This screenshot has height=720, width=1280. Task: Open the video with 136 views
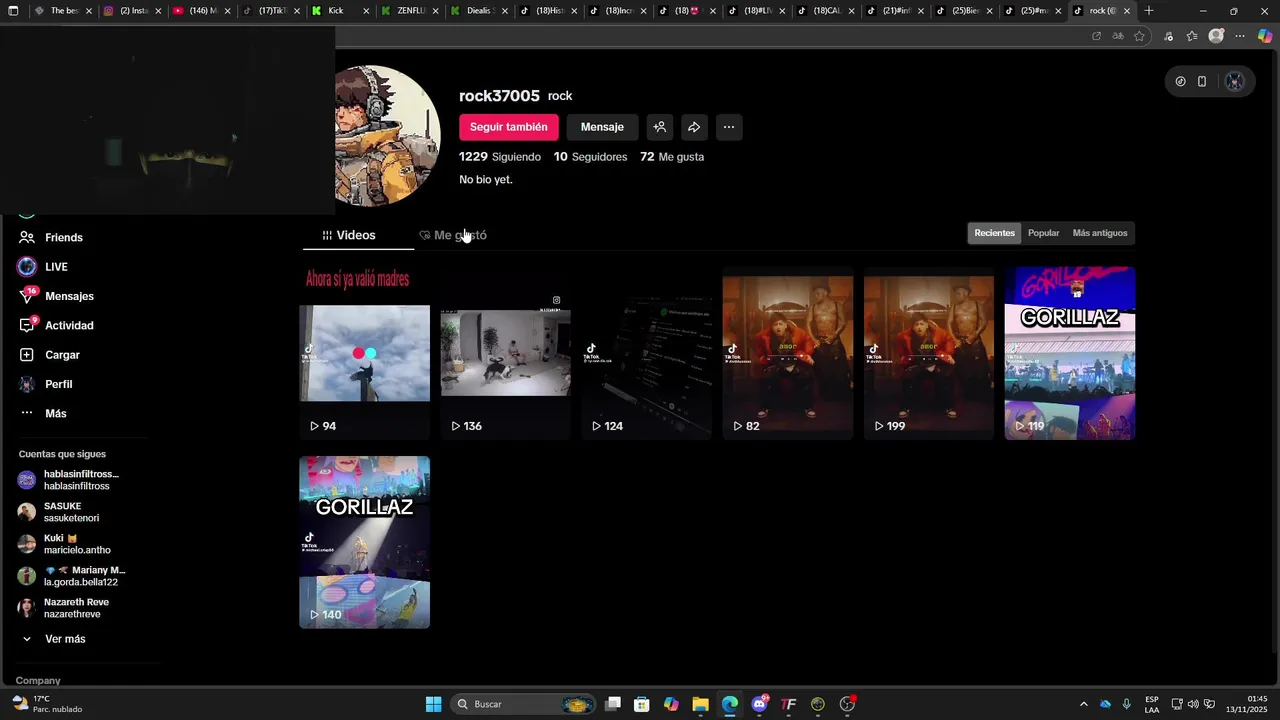click(x=505, y=353)
